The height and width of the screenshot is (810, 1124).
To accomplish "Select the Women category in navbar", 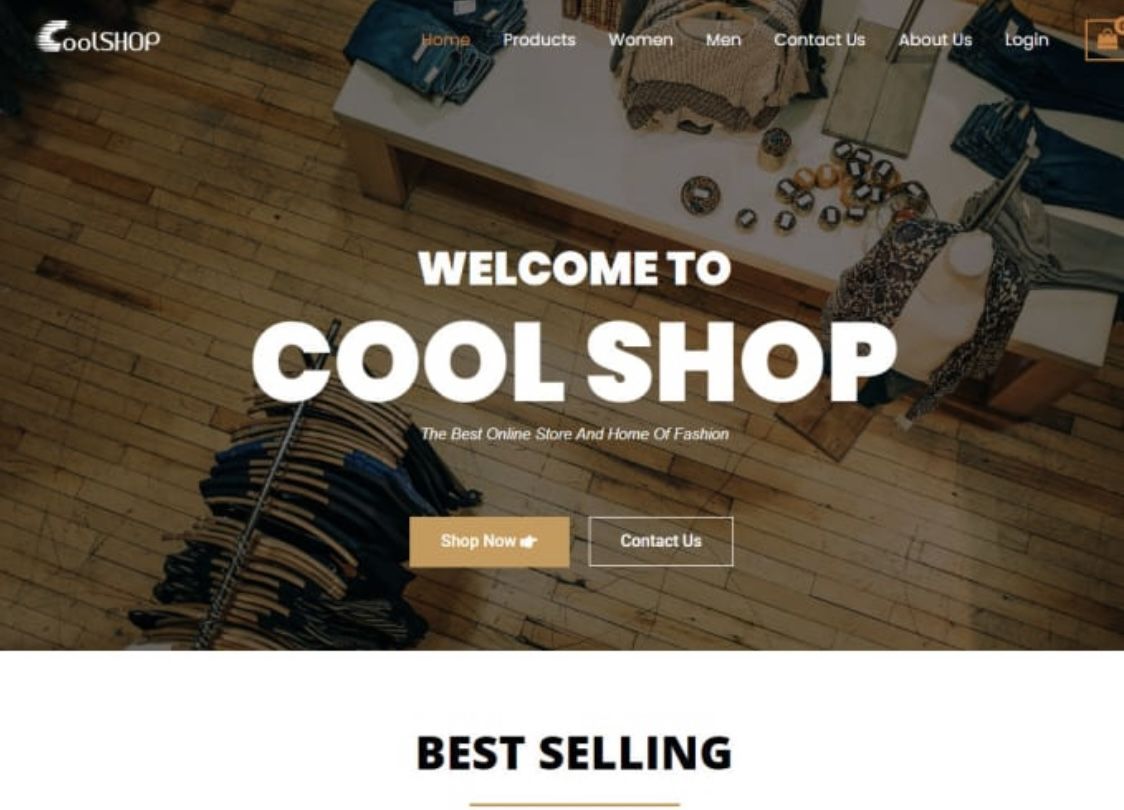I will 640,40.
